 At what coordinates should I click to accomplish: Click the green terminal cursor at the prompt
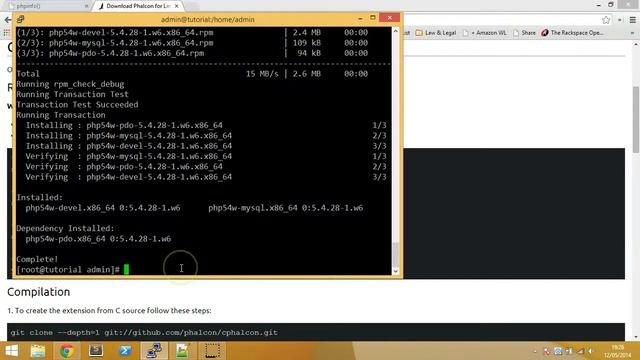point(127,269)
